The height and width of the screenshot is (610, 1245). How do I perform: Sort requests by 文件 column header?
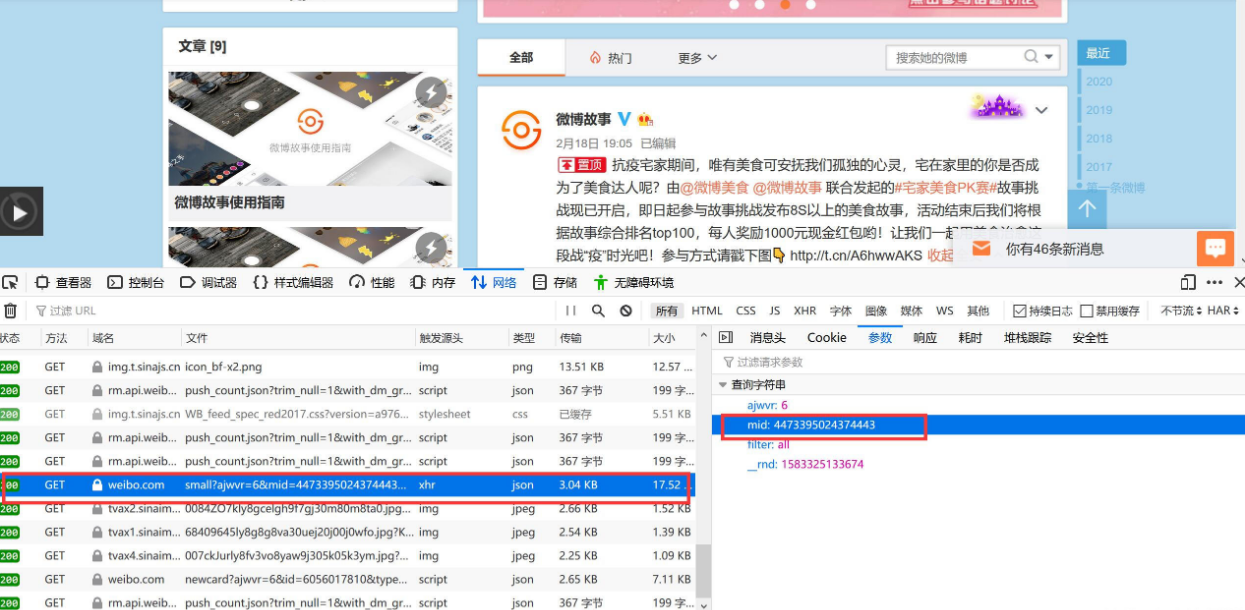pos(299,338)
